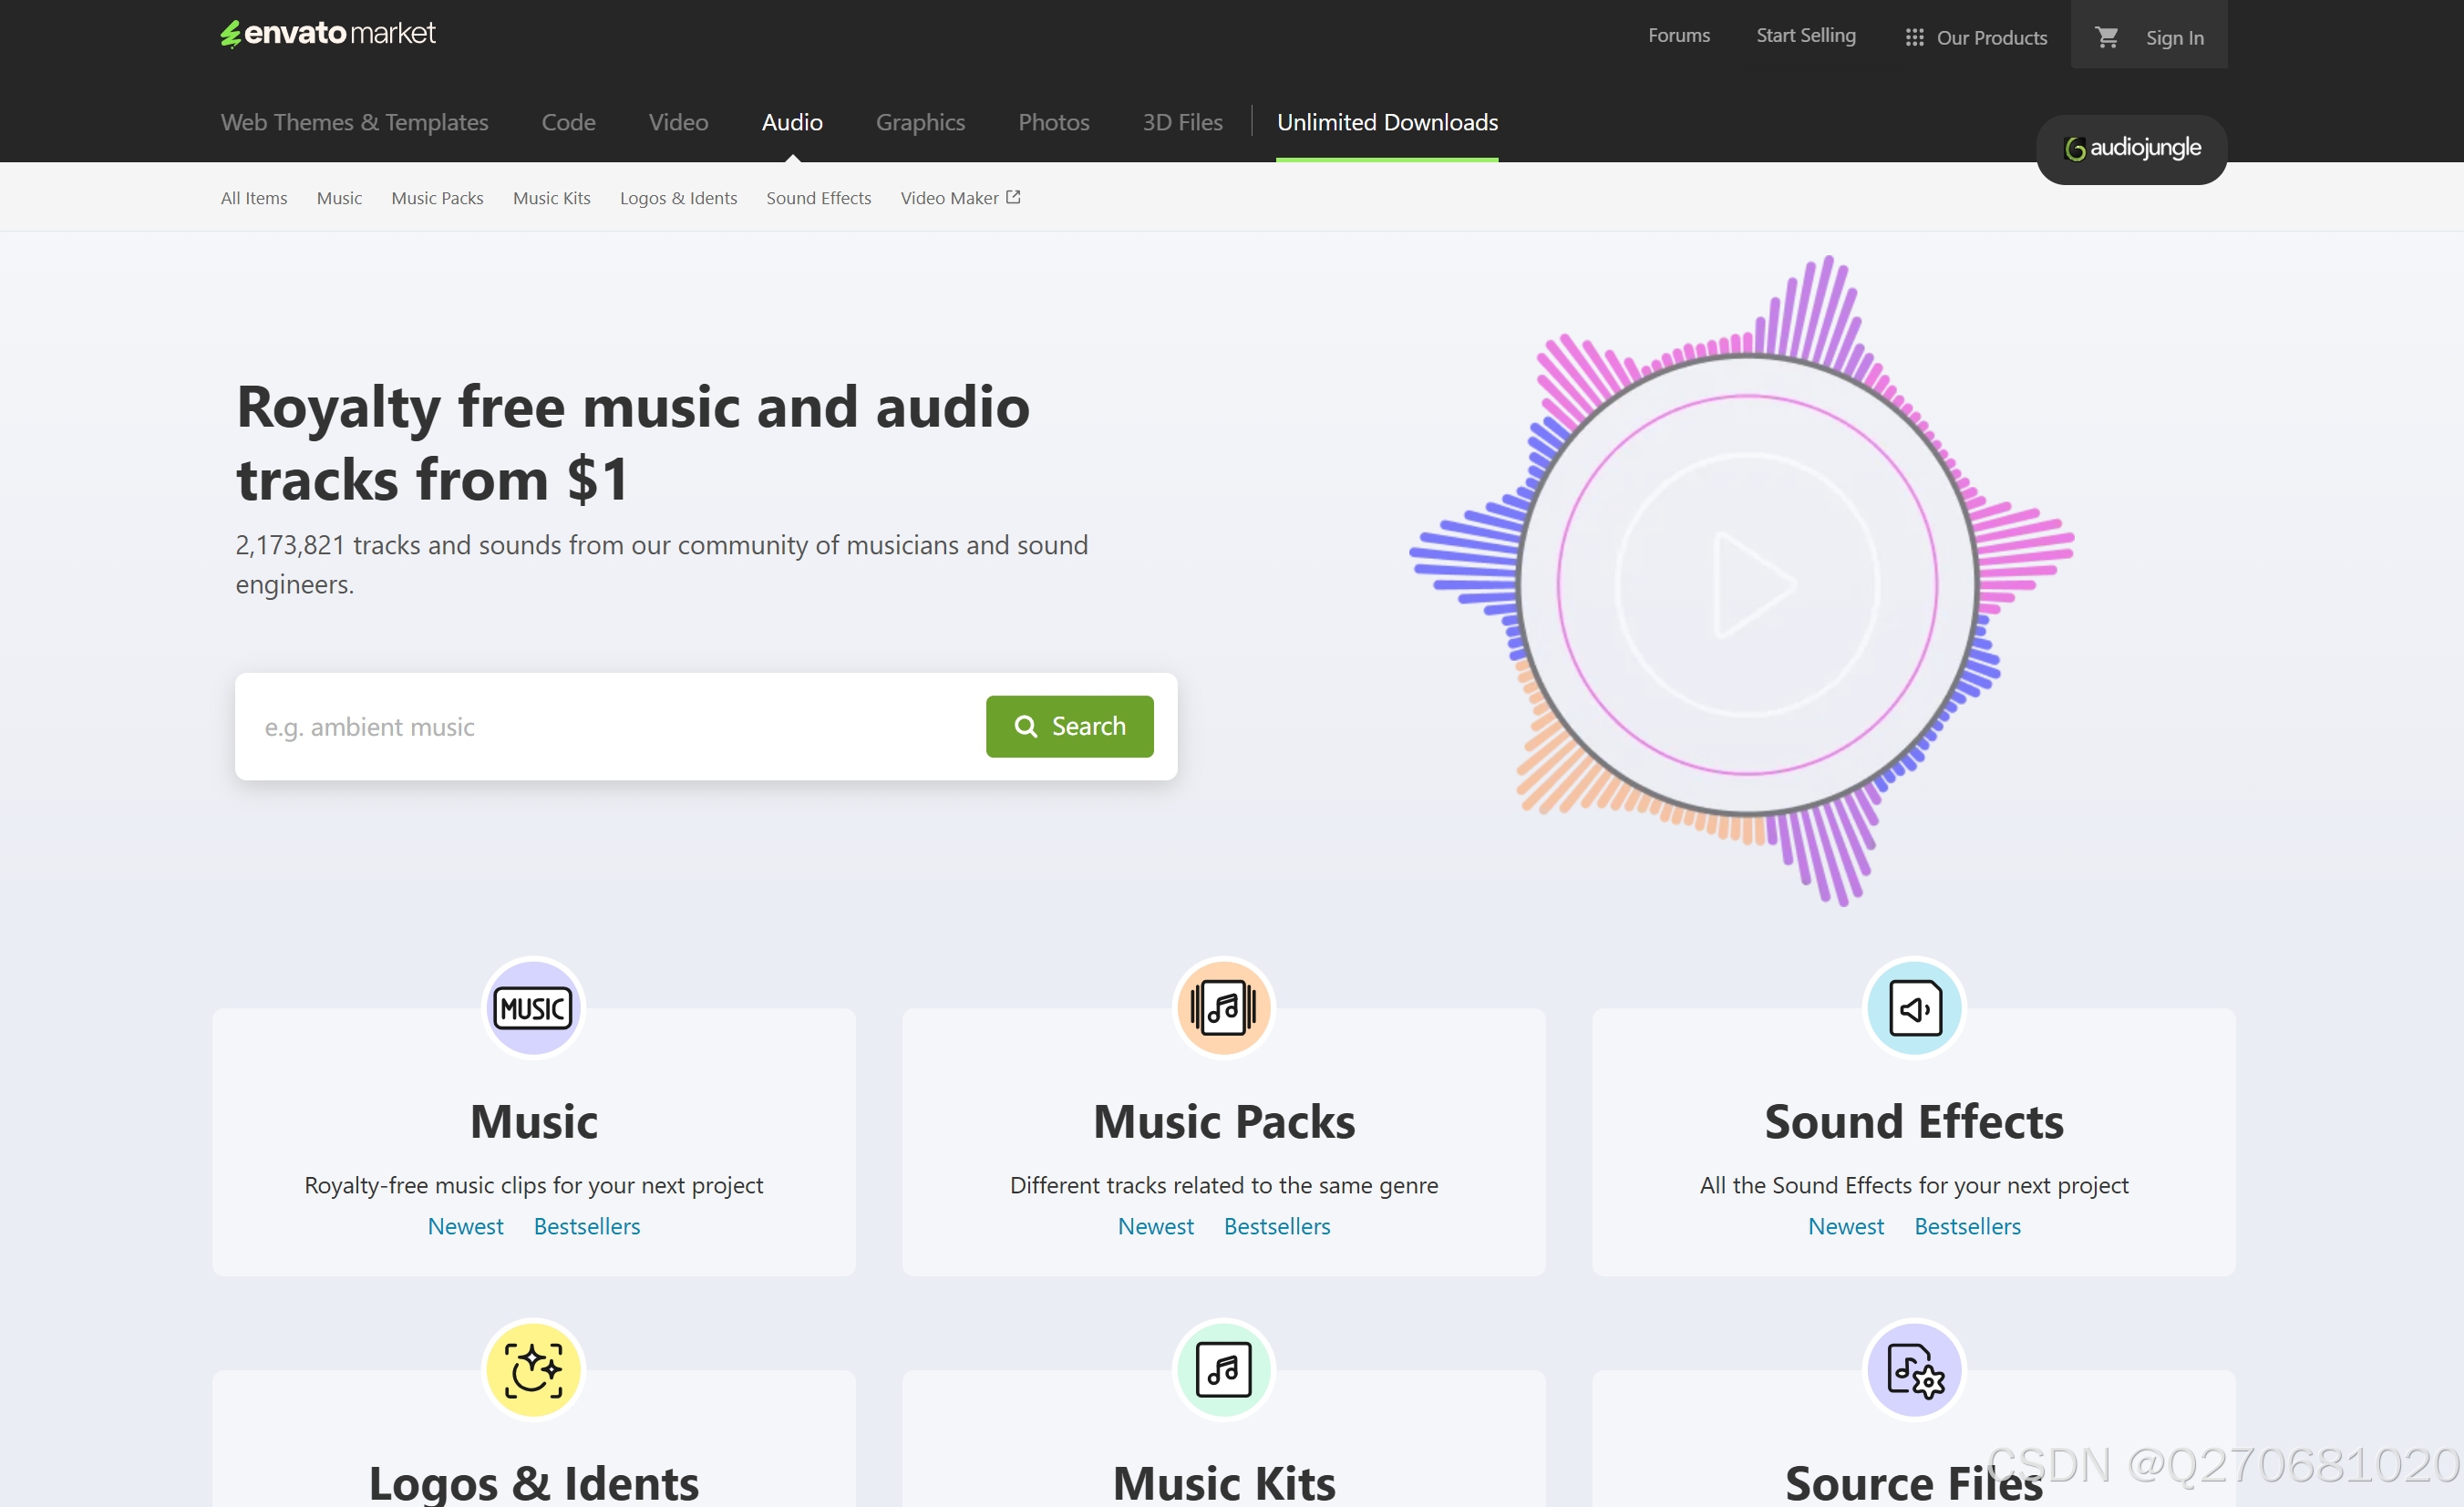Click the Envato Market logo
2464x1507 pixels.
tap(328, 33)
